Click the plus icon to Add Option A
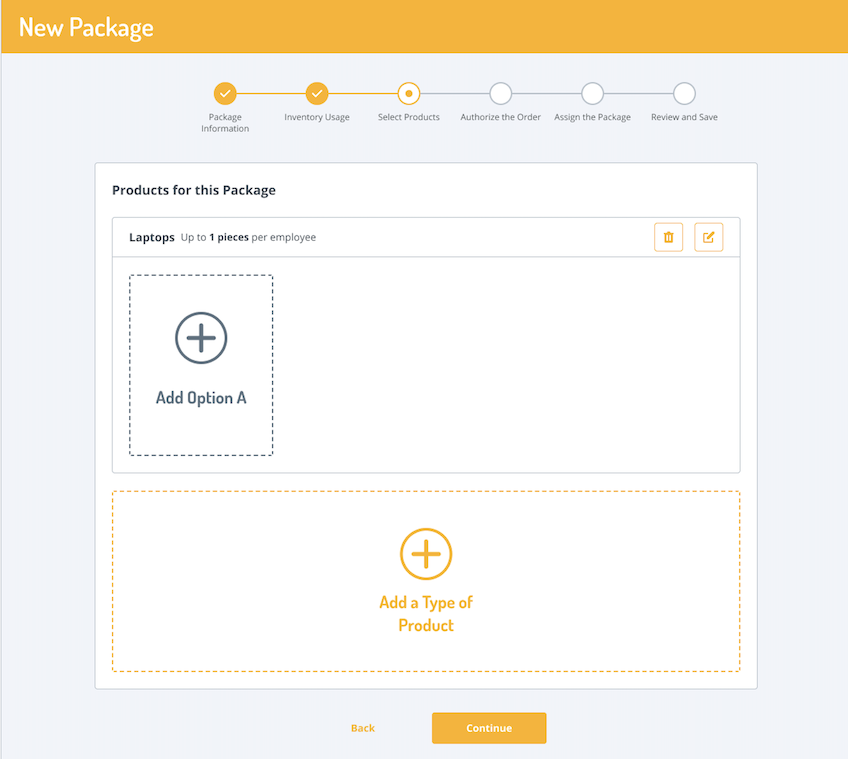Viewport: 848px width, 759px height. [201, 338]
